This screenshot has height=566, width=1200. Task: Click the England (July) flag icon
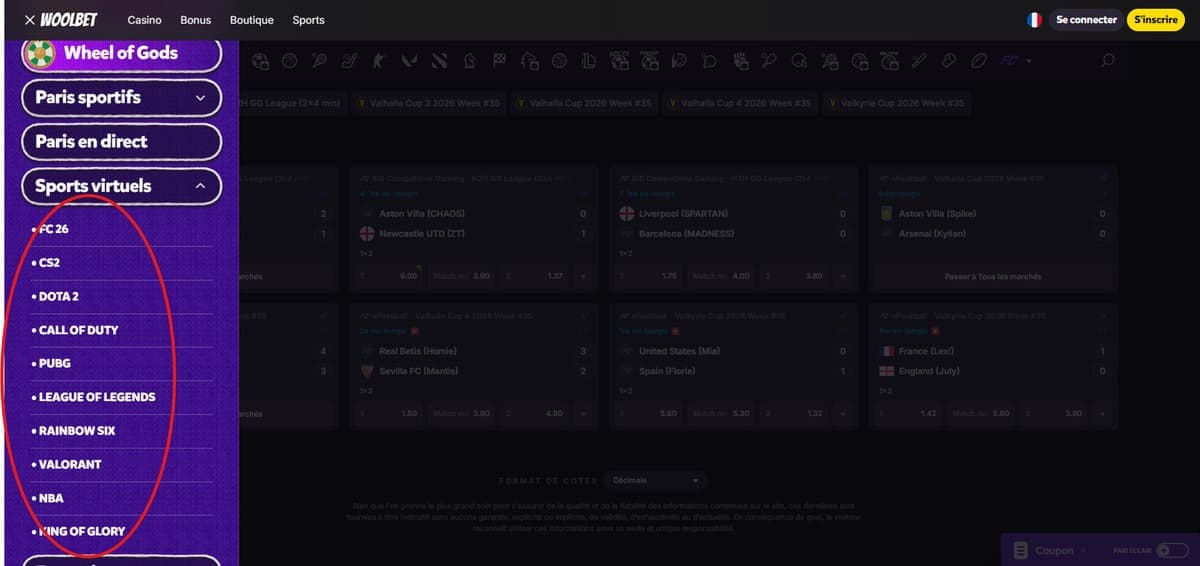pyautogui.click(x=886, y=371)
